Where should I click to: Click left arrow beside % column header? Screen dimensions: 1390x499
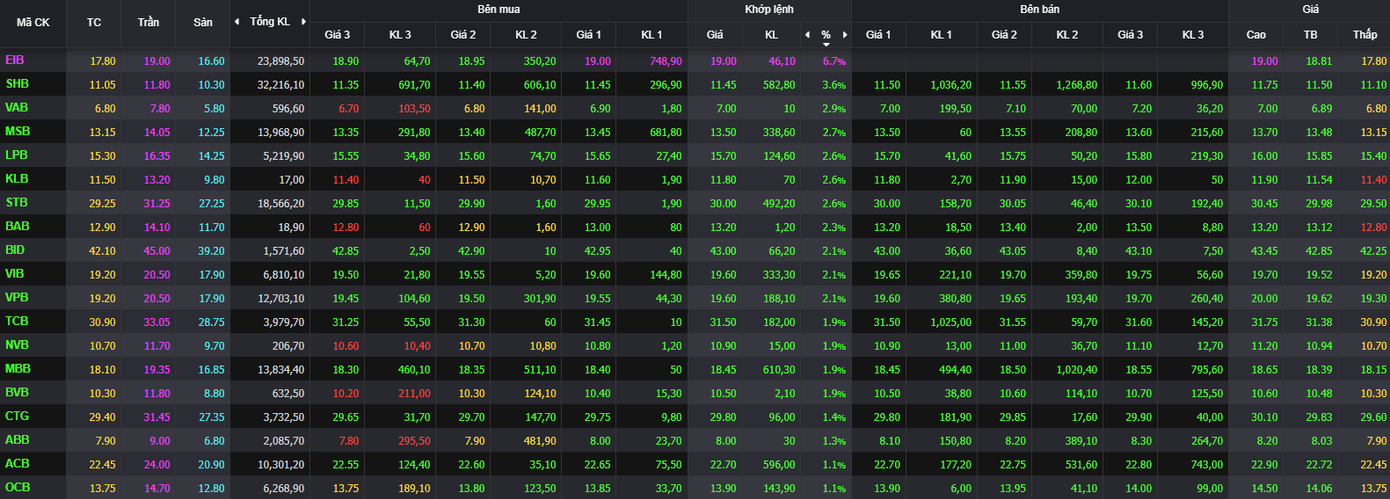[808, 35]
